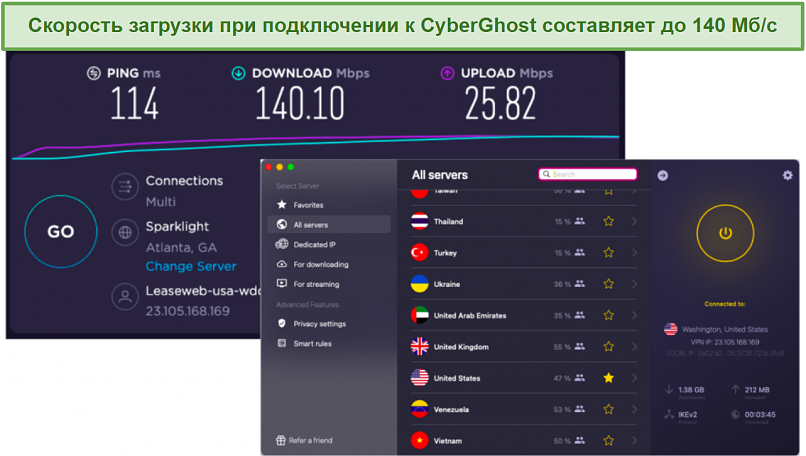
Task: Click the Change Server link
Action: click(191, 266)
